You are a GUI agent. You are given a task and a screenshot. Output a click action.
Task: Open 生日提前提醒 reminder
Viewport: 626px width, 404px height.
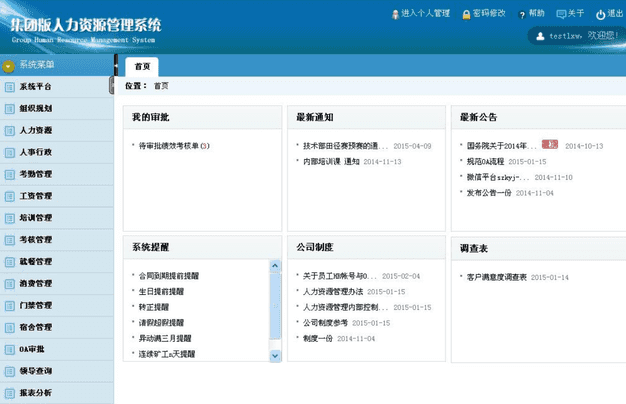[x=161, y=291]
